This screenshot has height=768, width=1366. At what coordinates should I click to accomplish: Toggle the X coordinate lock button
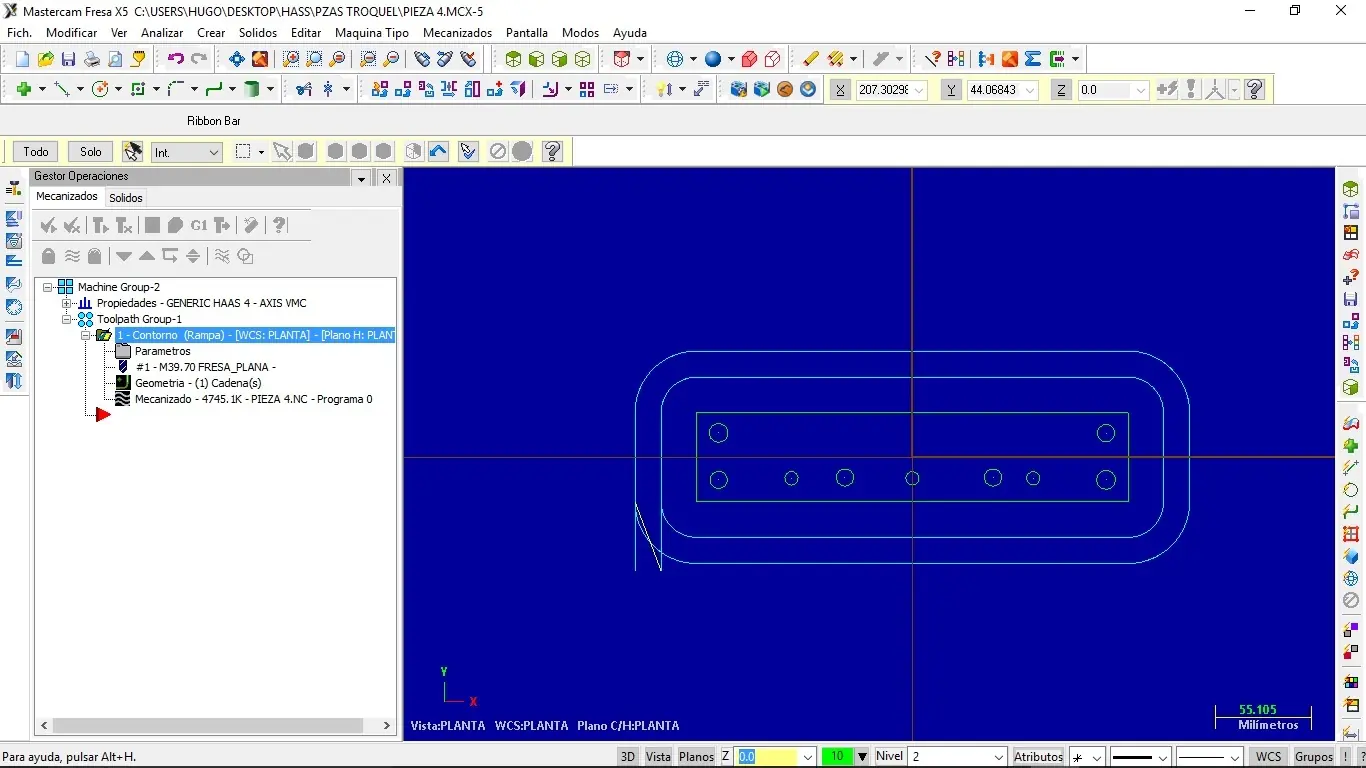point(840,90)
